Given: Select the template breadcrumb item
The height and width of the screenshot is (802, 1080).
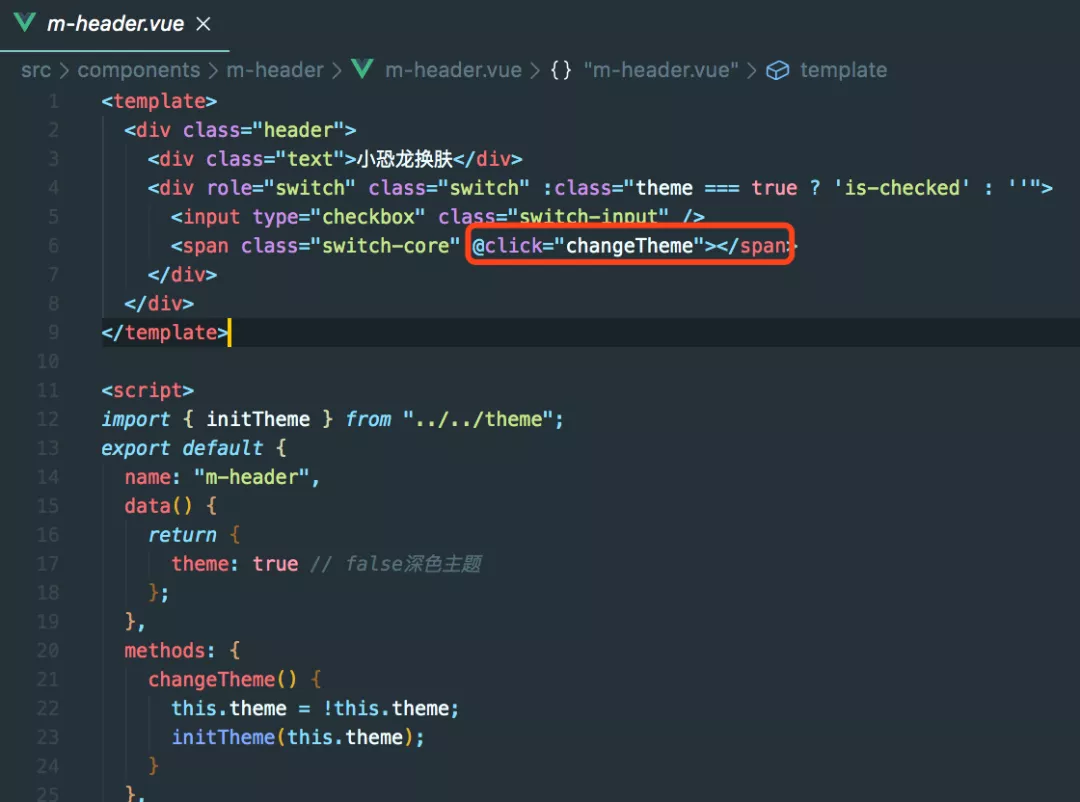Looking at the screenshot, I should [843, 70].
